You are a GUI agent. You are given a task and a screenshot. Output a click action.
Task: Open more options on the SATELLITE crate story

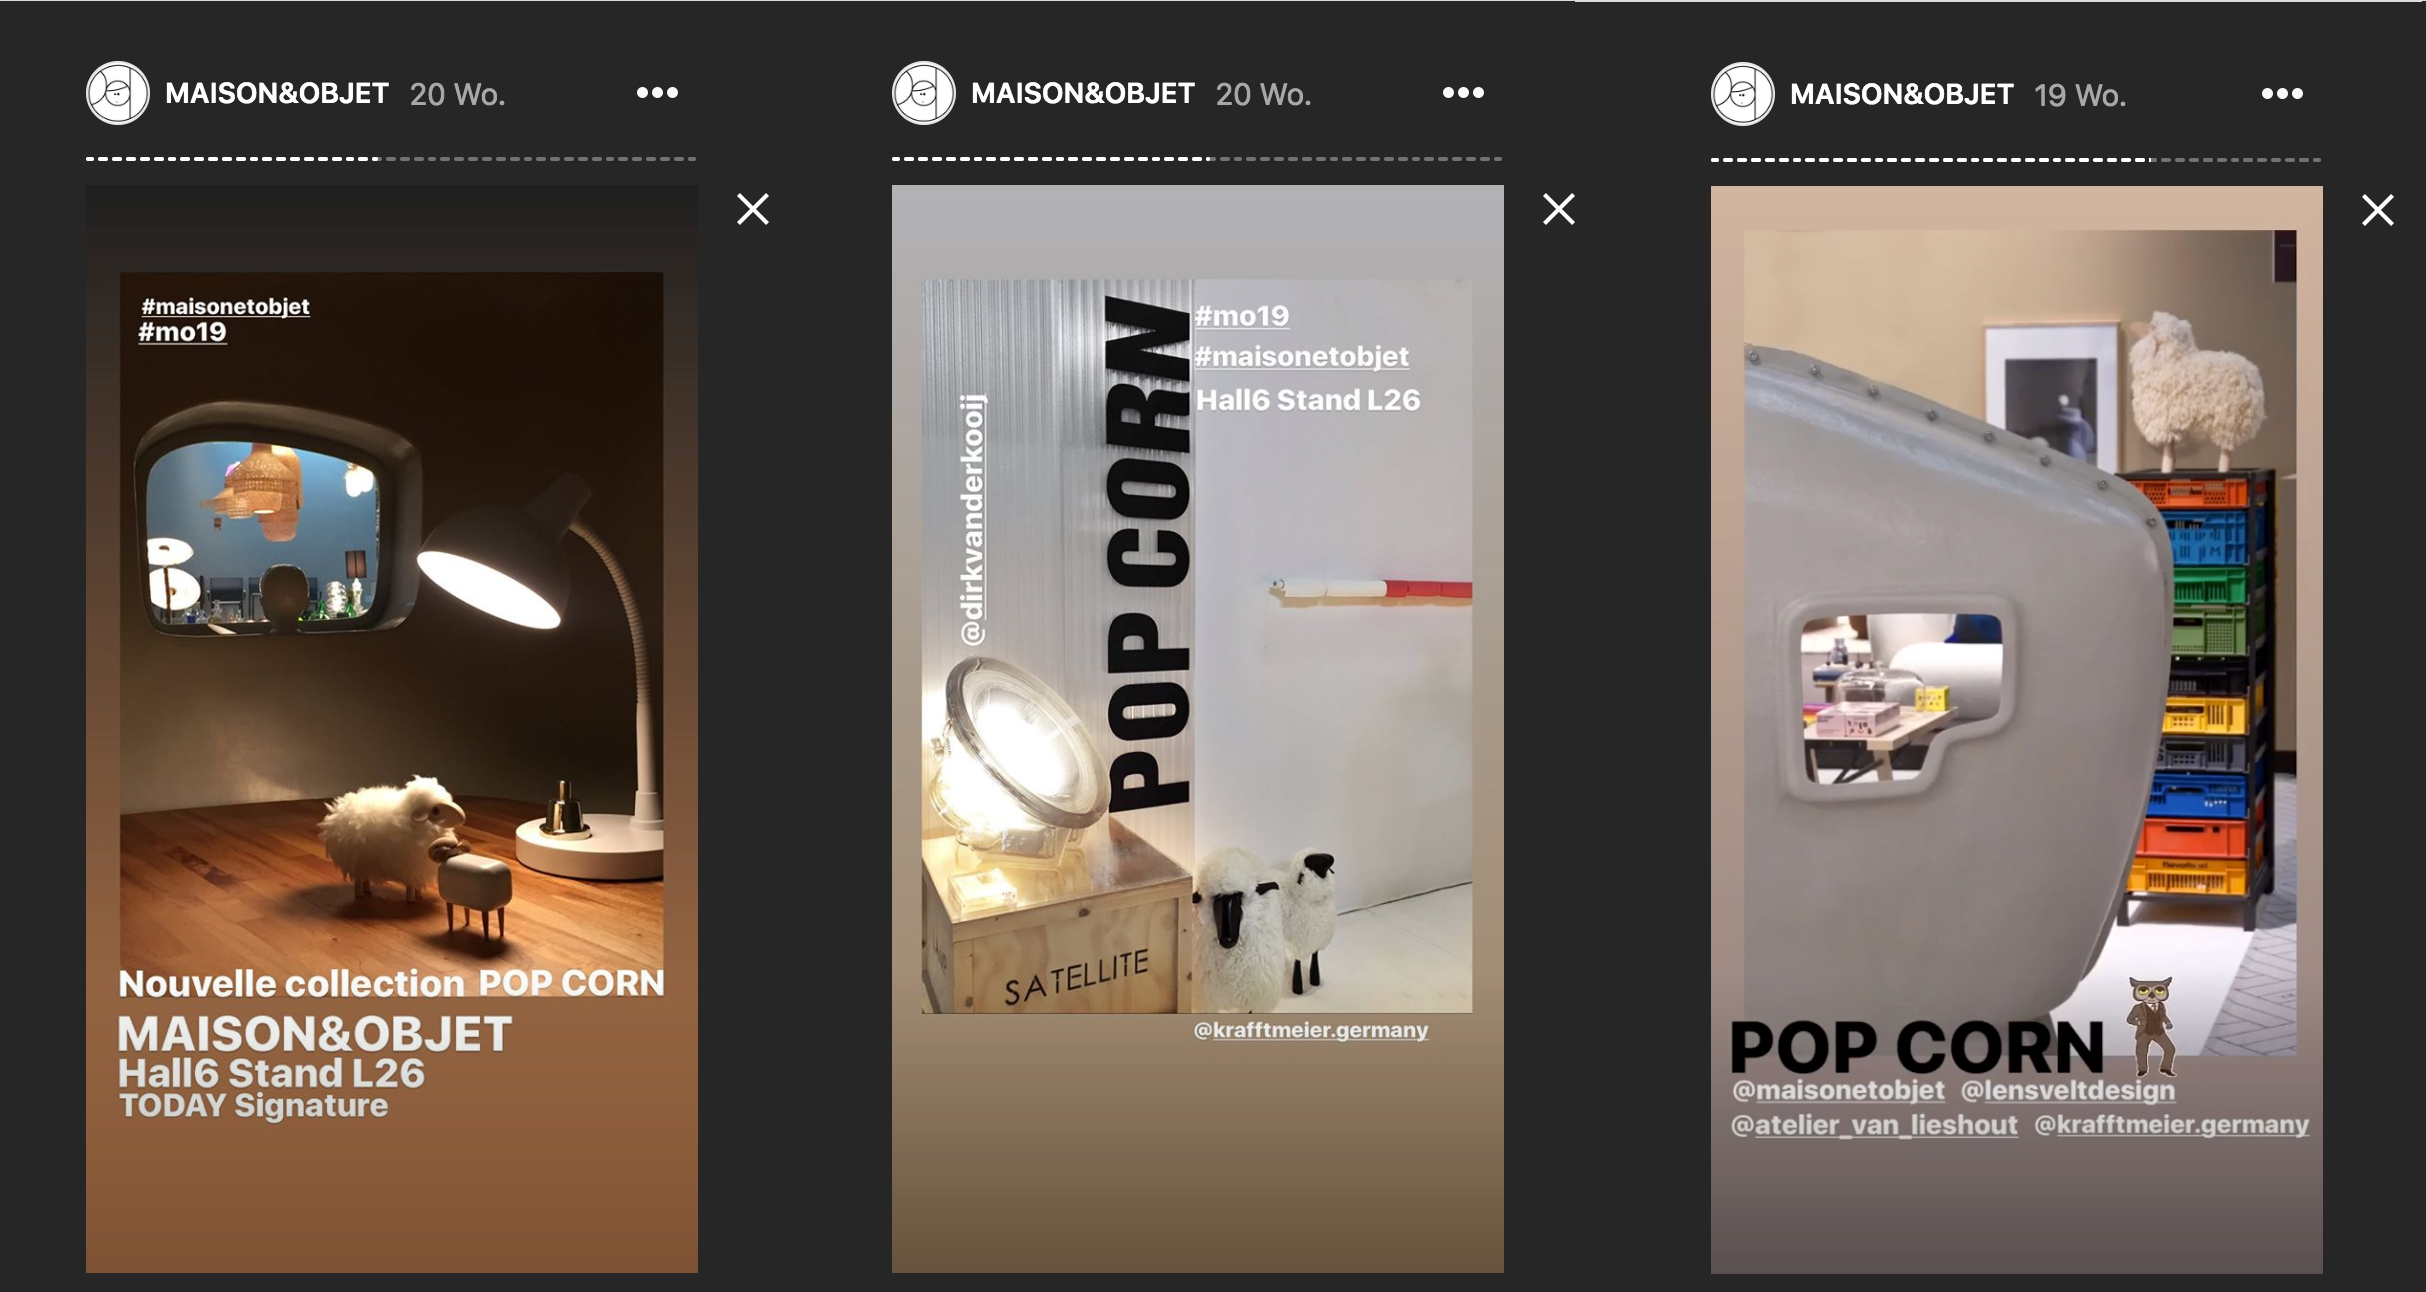coord(1463,93)
